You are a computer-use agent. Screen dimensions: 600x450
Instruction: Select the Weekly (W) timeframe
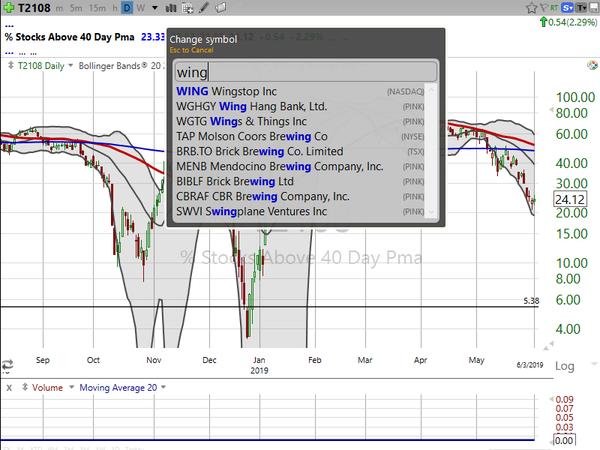point(141,8)
